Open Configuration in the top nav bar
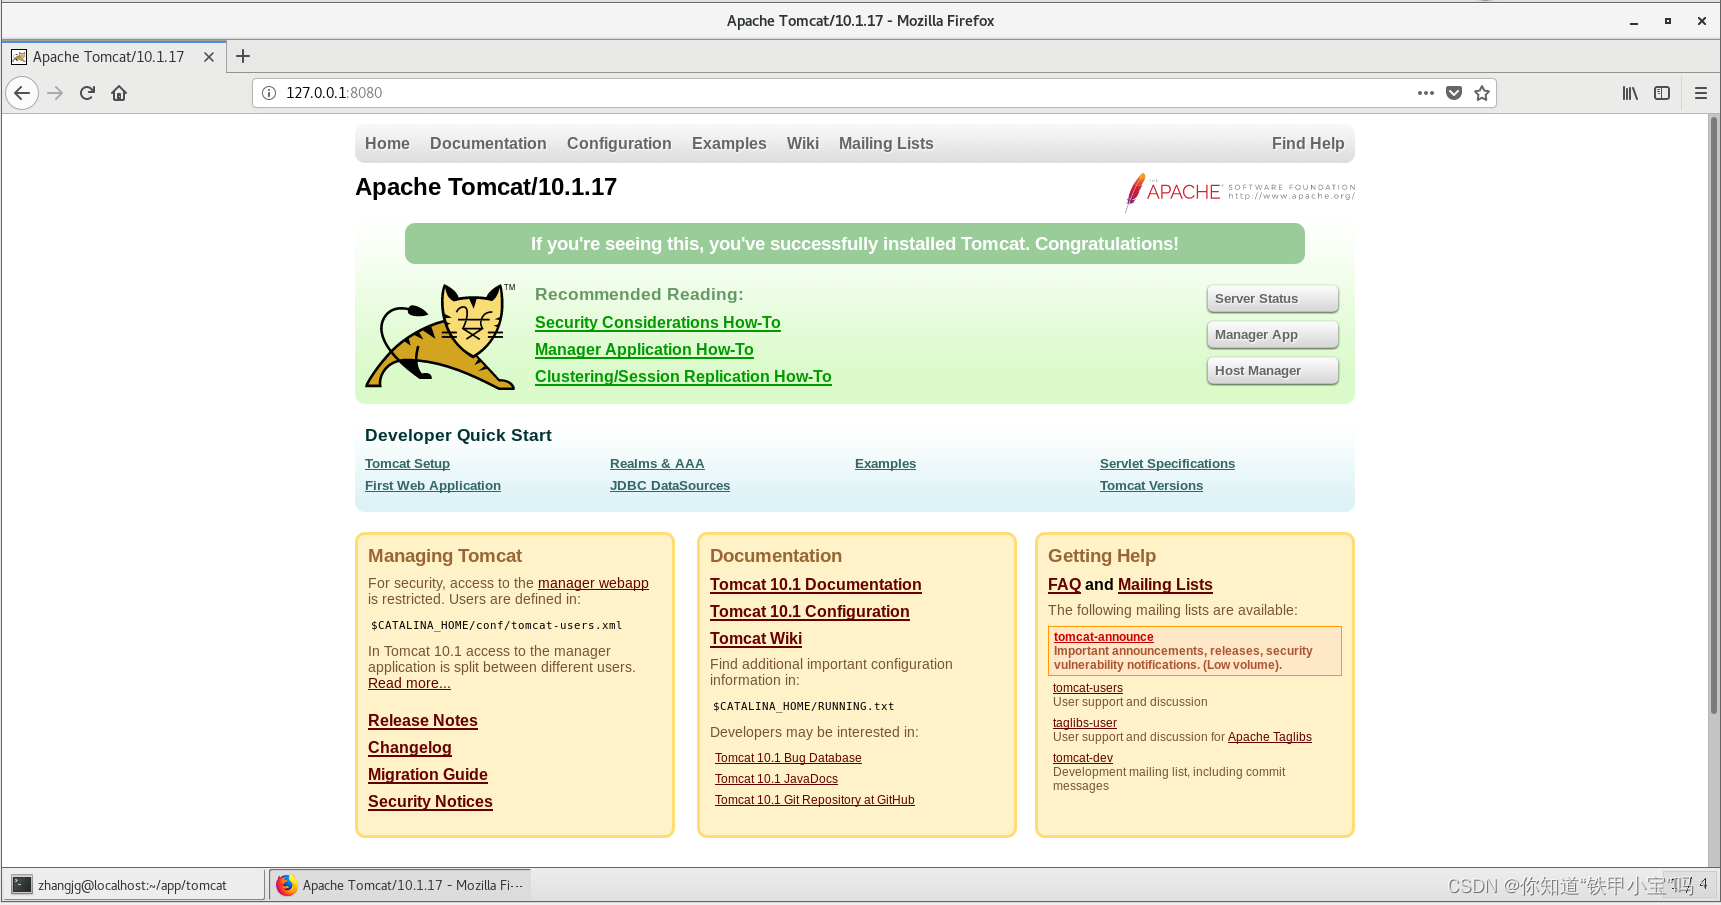The height and width of the screenshot is (905, 1721). [619, 143]
